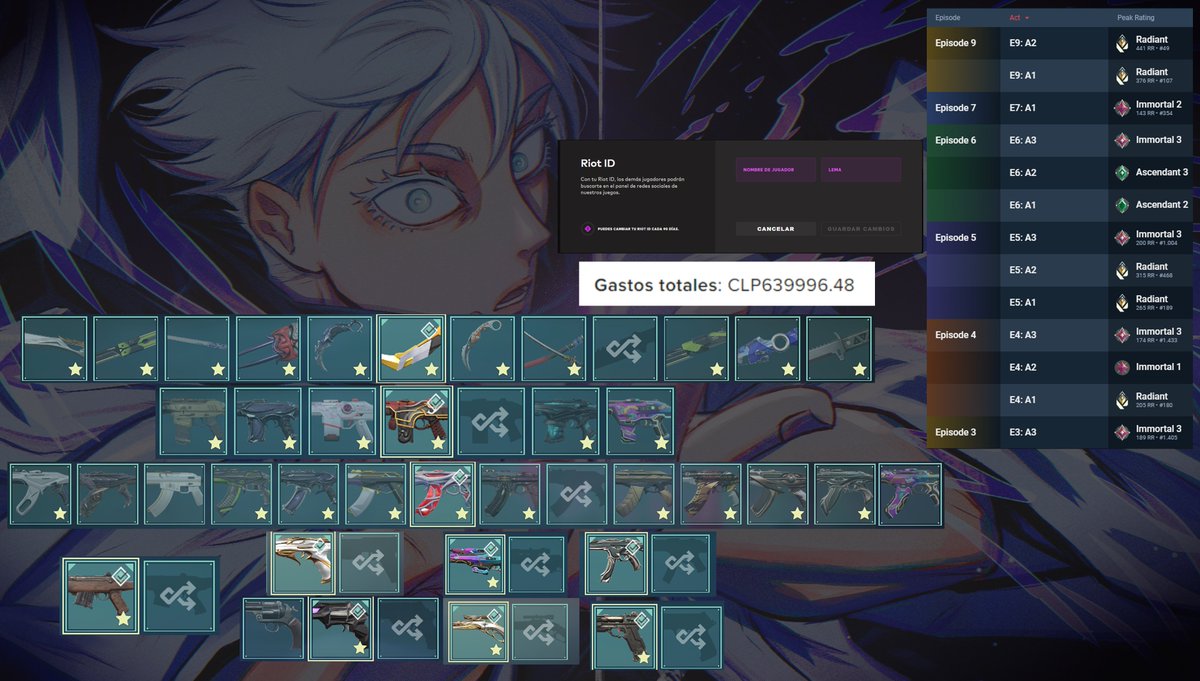Toggle variant badge on the brown rifle skin
This screenshot has height=681, width=1200.
[x=121, y=575]
